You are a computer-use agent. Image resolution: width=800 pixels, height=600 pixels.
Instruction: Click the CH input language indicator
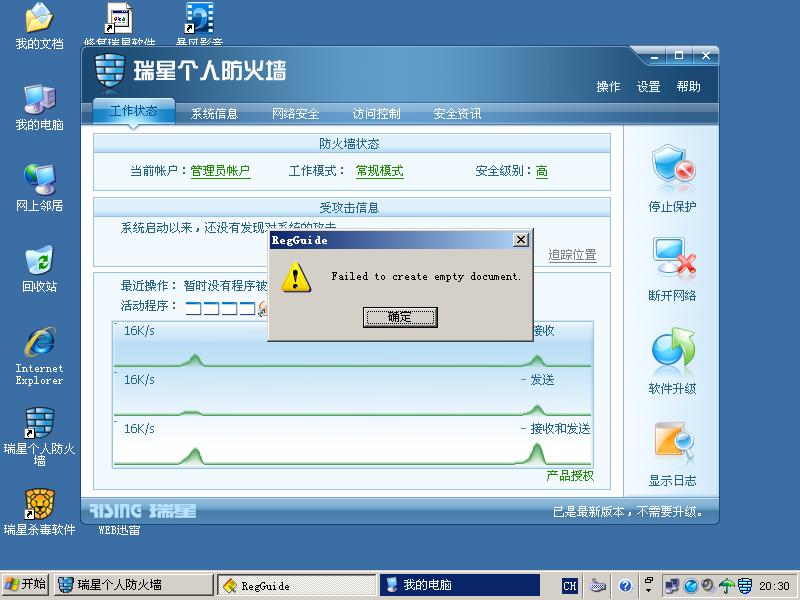569,586
